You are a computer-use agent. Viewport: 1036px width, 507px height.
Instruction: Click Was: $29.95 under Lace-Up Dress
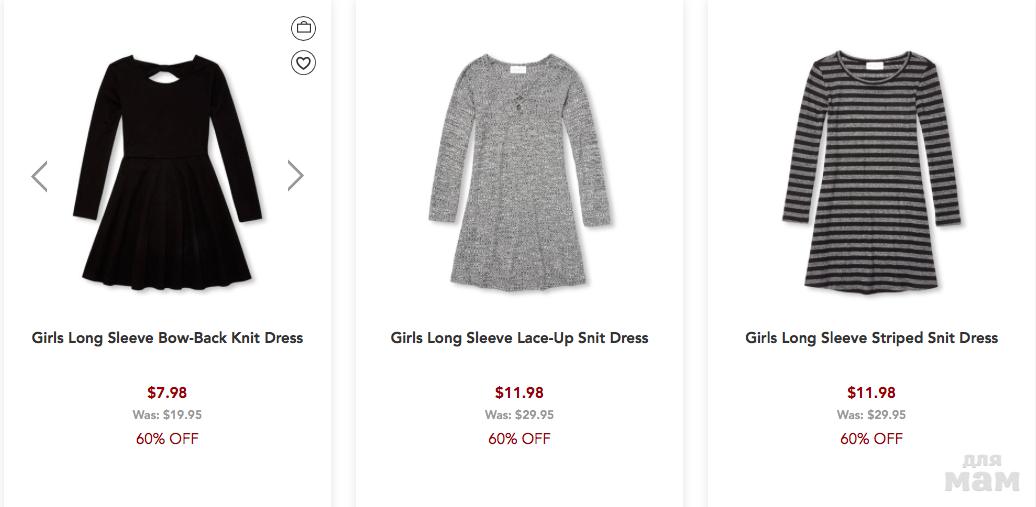[x=519, y=415]
